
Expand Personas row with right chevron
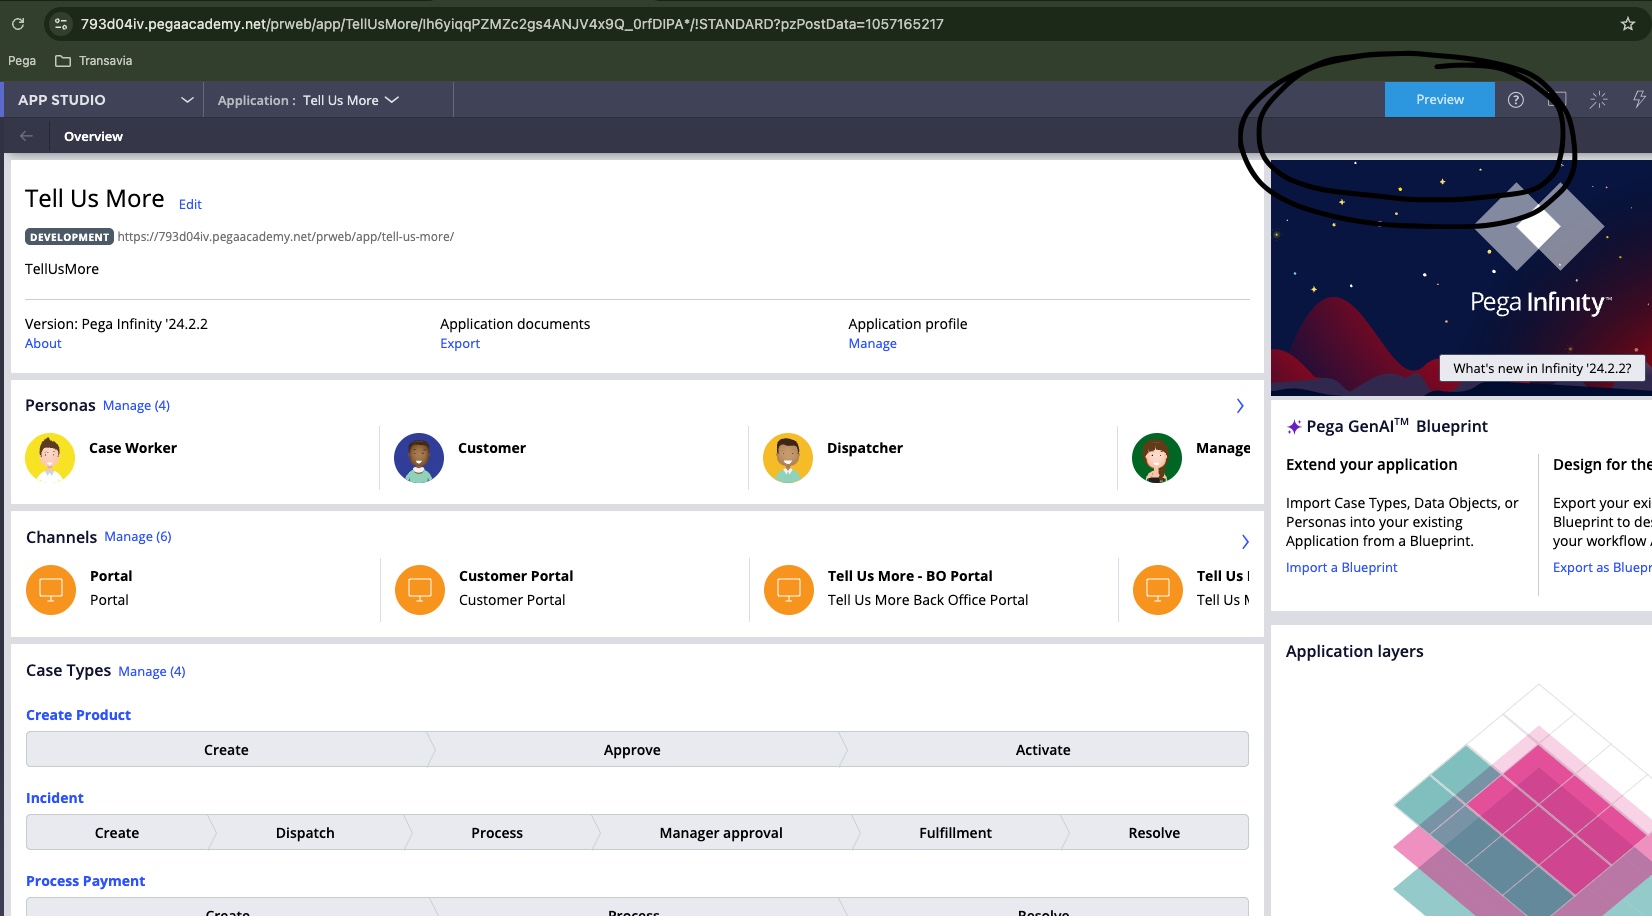pos(1240,406)
